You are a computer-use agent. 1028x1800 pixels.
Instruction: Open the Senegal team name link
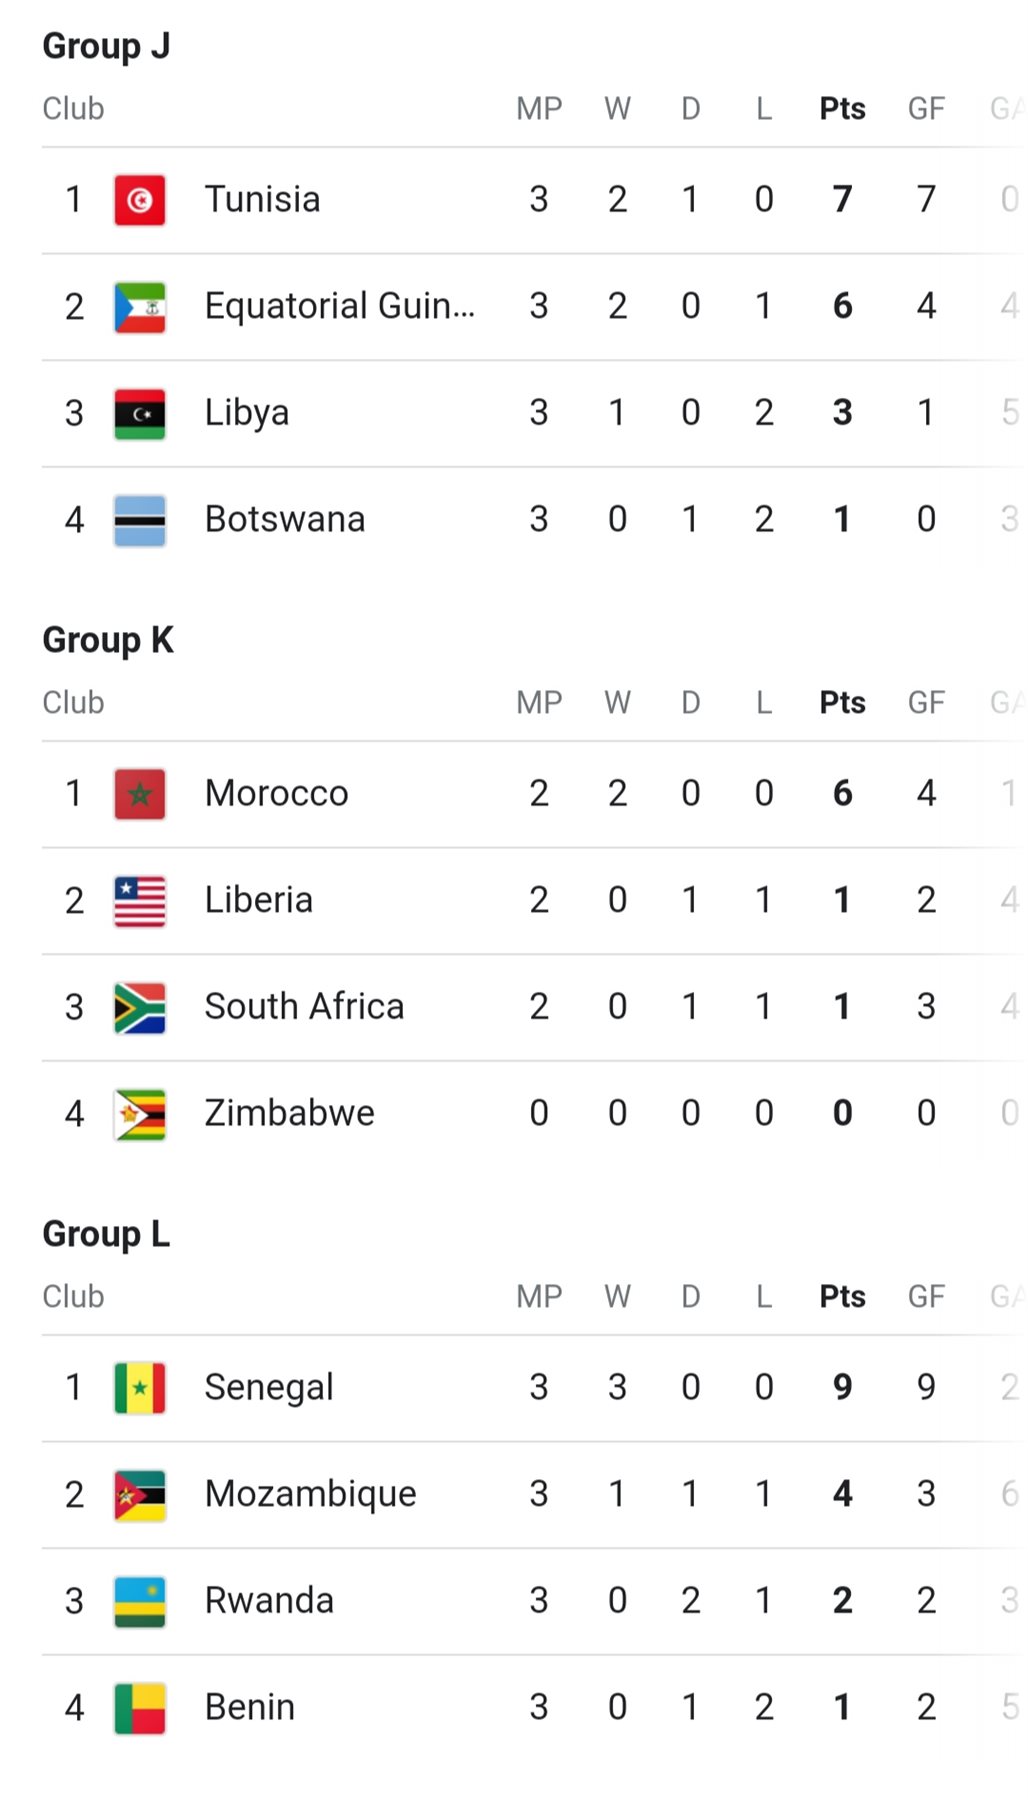(x=269, y=1387)
